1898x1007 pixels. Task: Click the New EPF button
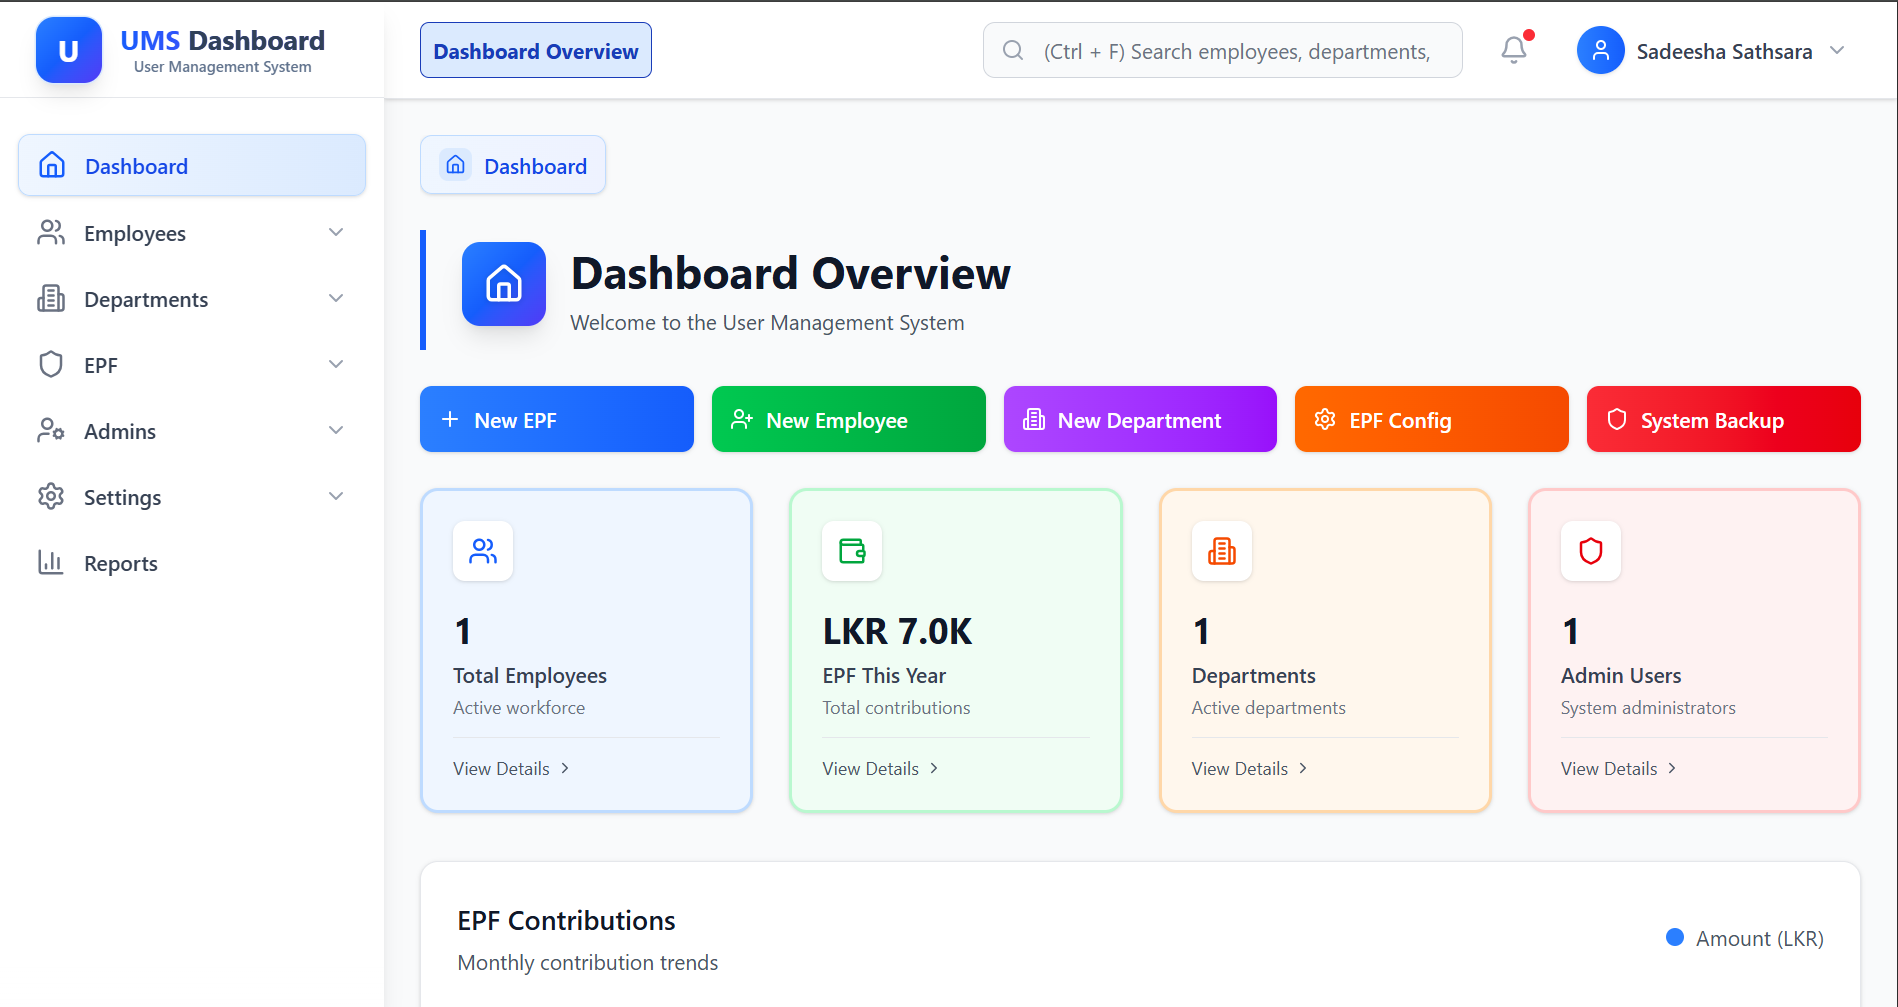pyautogui.click(x=557, y=419)
